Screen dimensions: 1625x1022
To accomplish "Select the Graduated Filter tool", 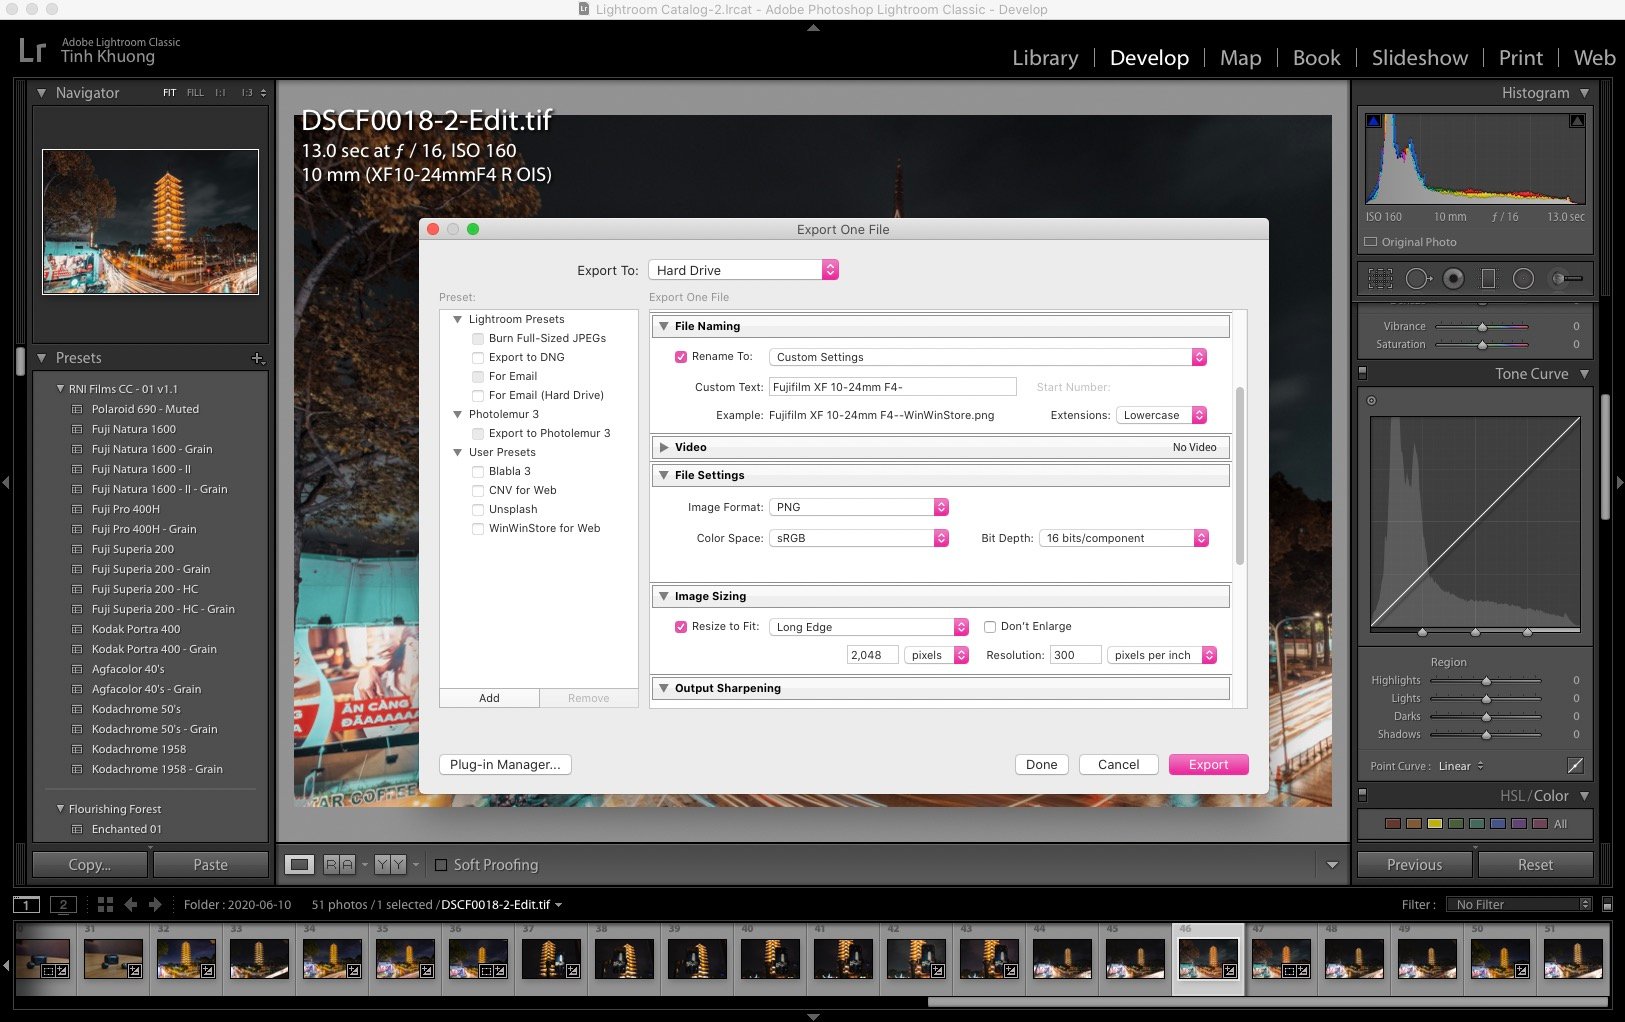I will 1488,279.
